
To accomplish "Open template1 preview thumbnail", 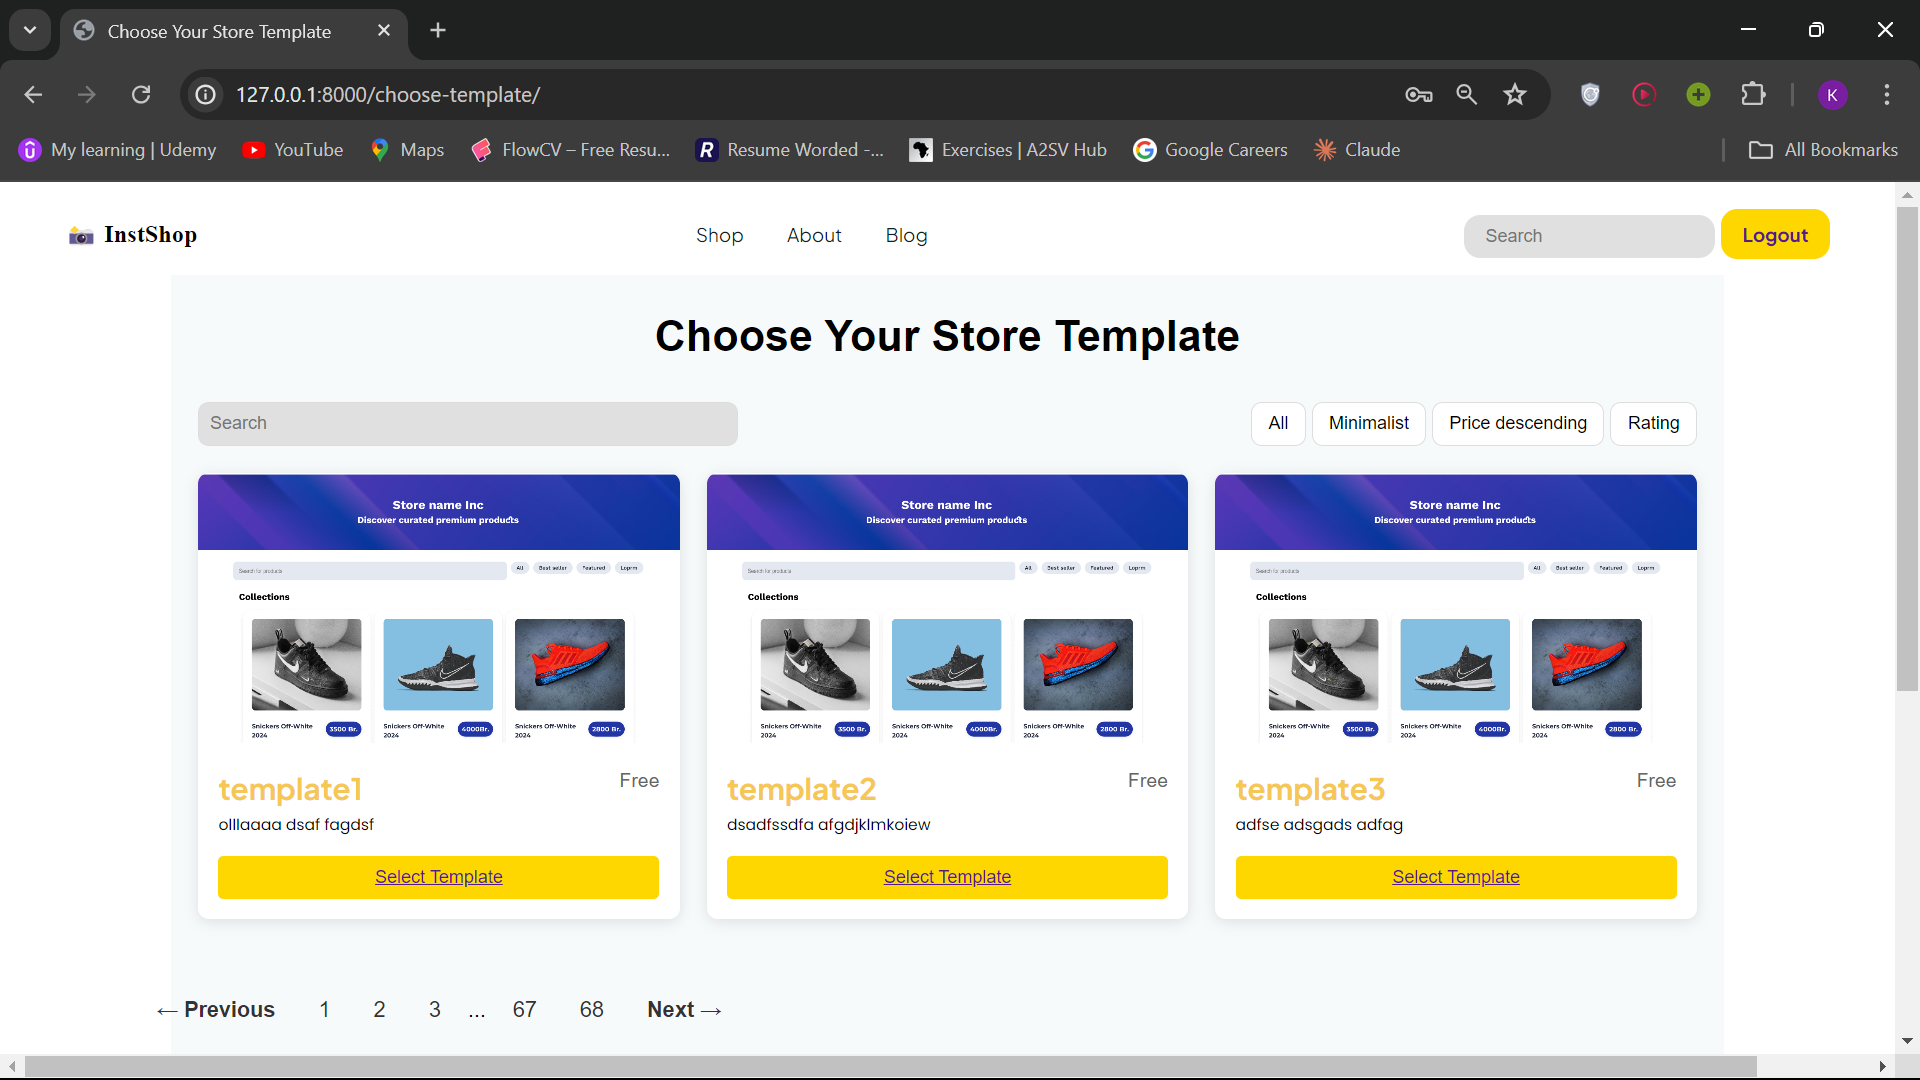I will 438,616.
